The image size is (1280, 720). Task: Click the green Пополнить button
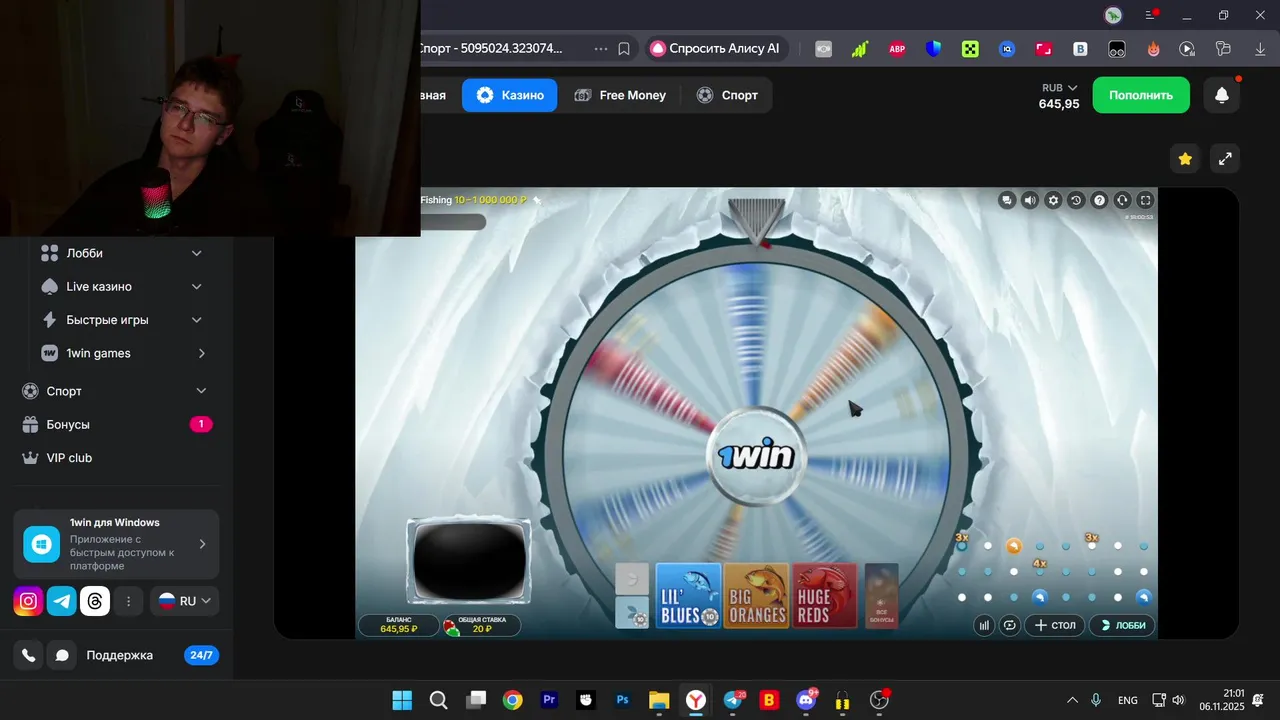tap(1141, 95)
